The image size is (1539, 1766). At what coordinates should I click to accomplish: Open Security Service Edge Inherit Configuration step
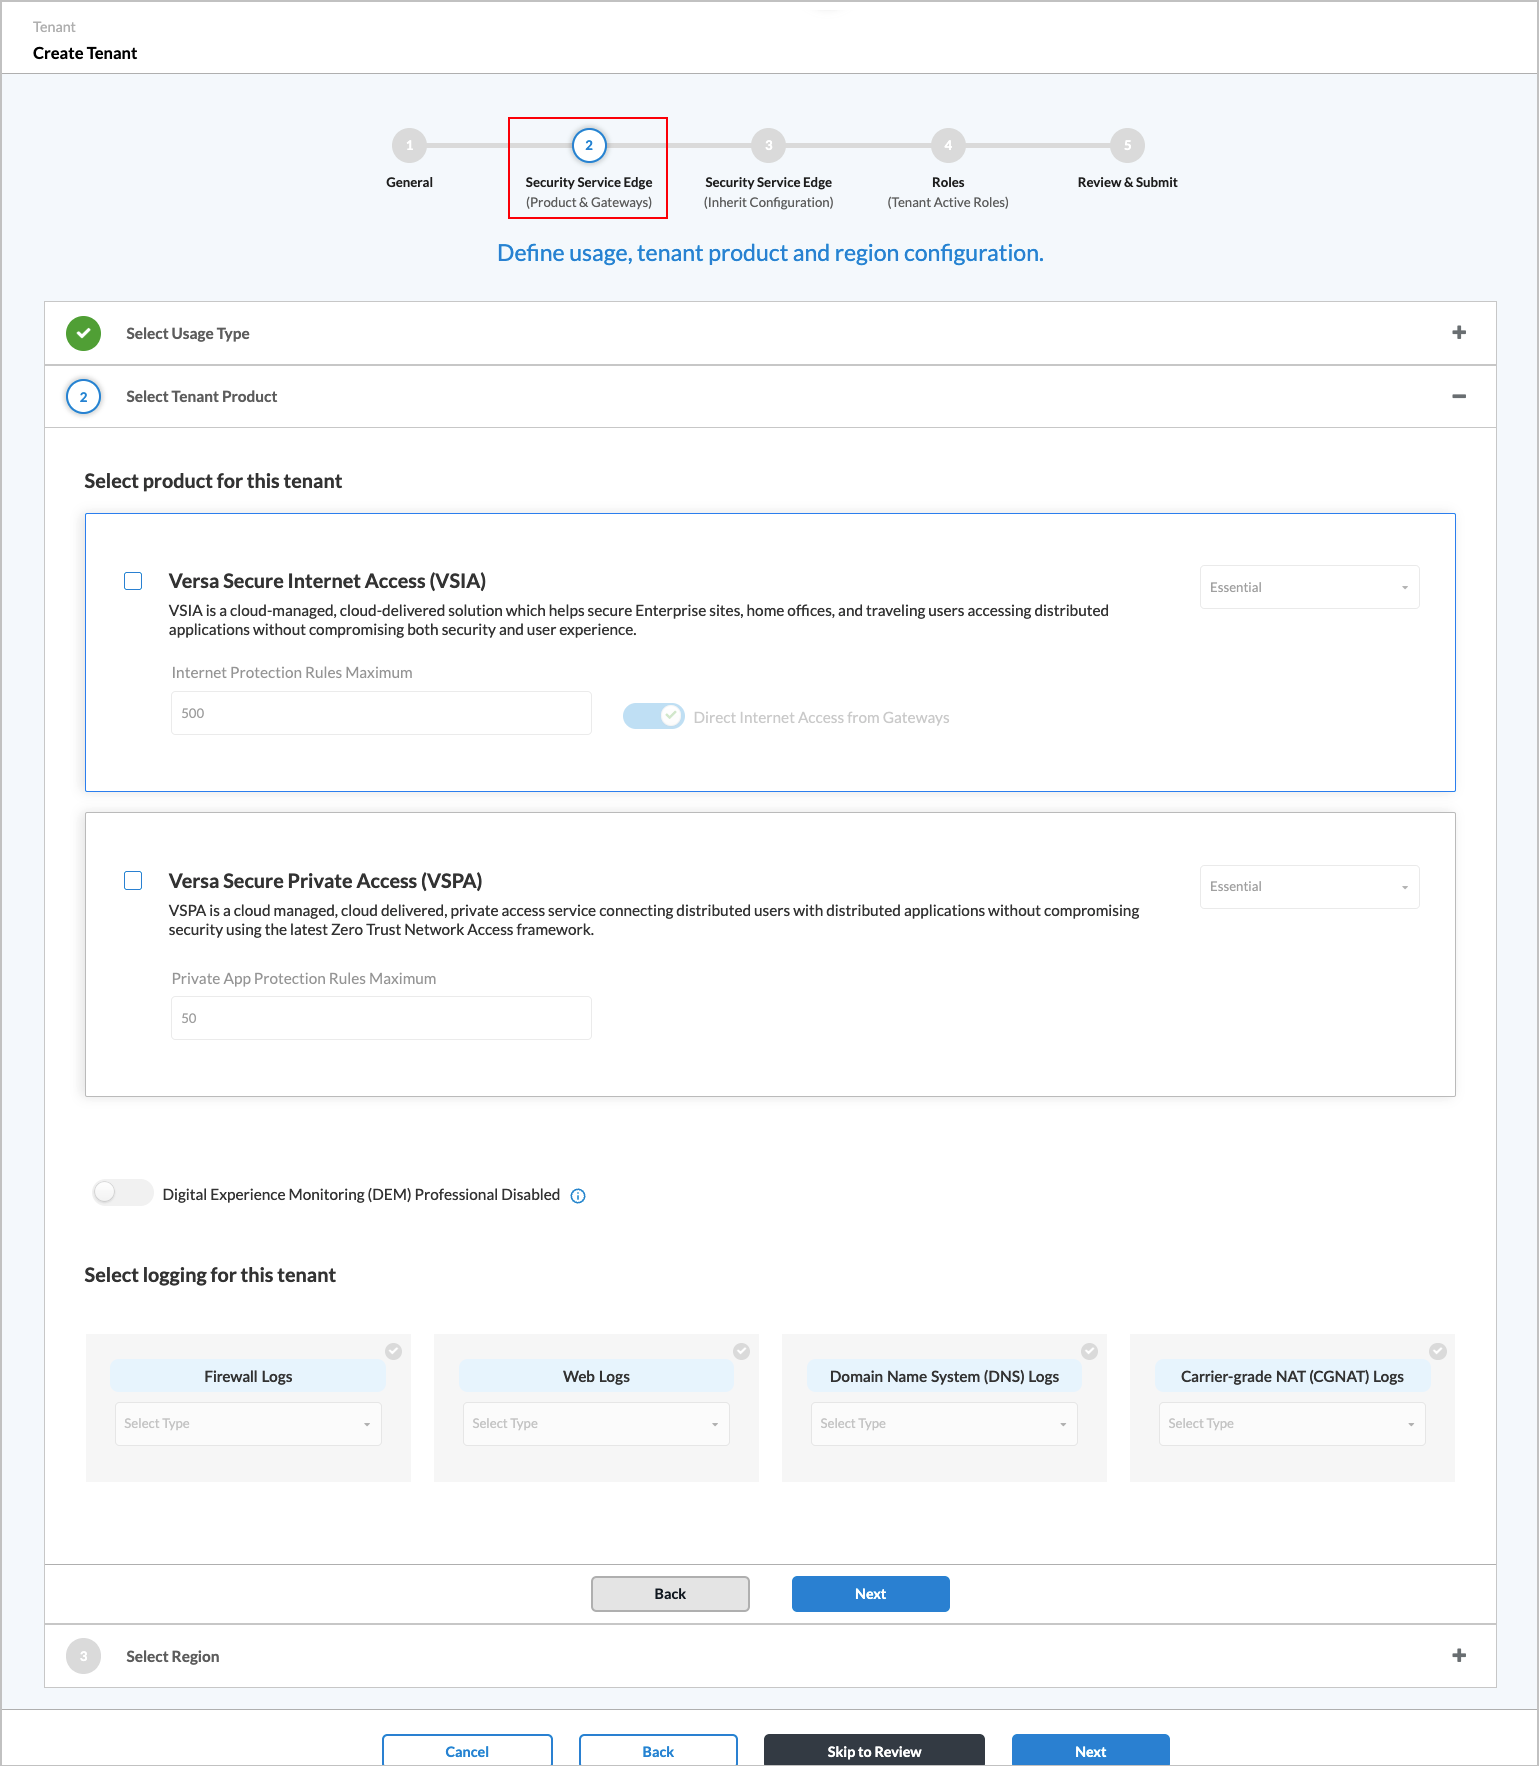point(768,192)
